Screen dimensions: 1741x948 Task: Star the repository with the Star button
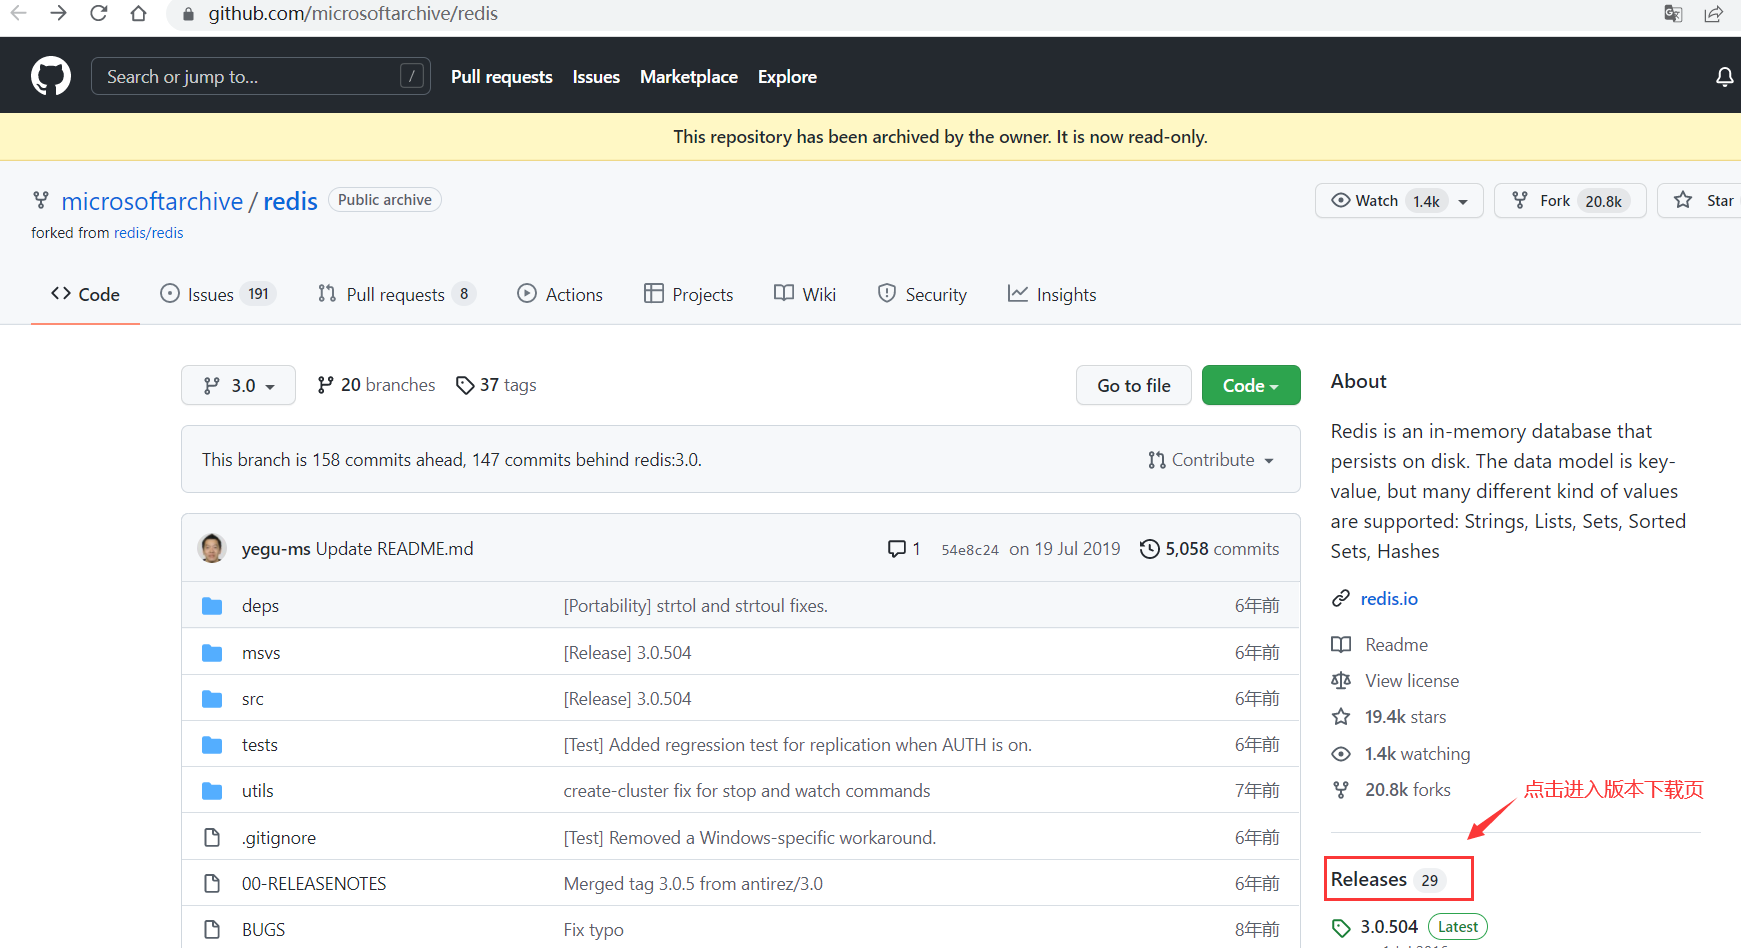pyautogui.click(x=1702, y=200)
